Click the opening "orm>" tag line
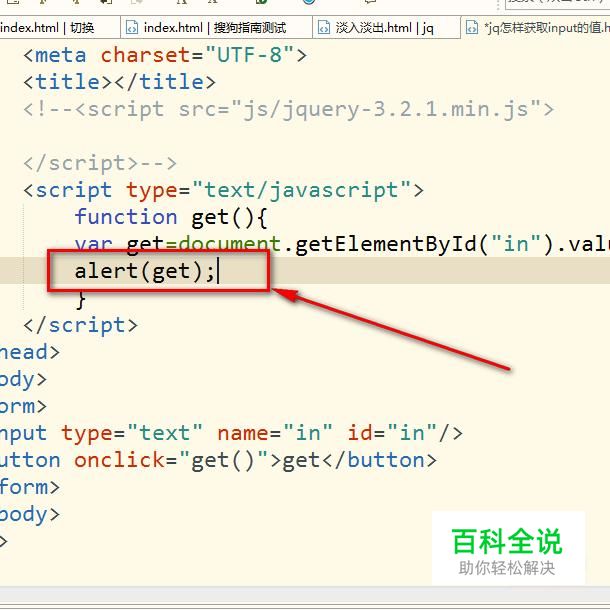610x610 pixels. [23, 407]
